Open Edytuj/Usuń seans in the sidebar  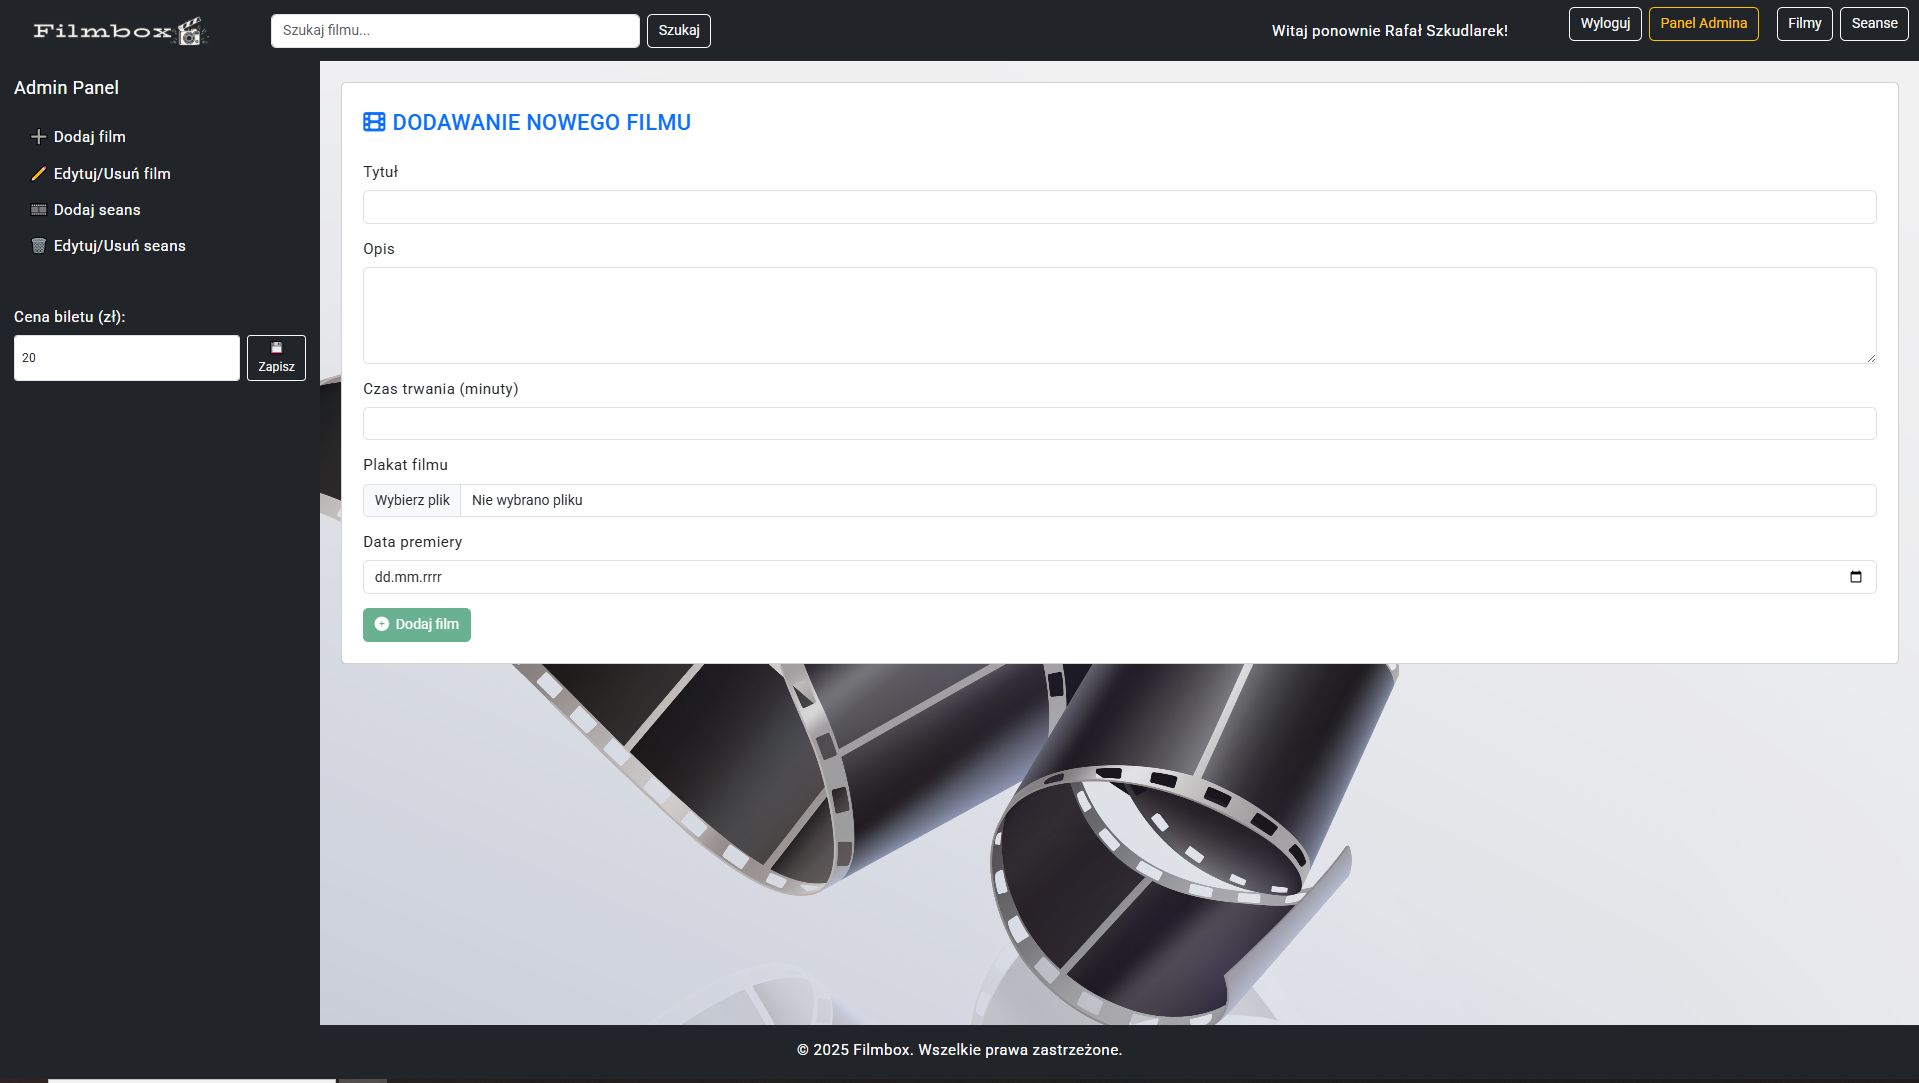point(119,246)
